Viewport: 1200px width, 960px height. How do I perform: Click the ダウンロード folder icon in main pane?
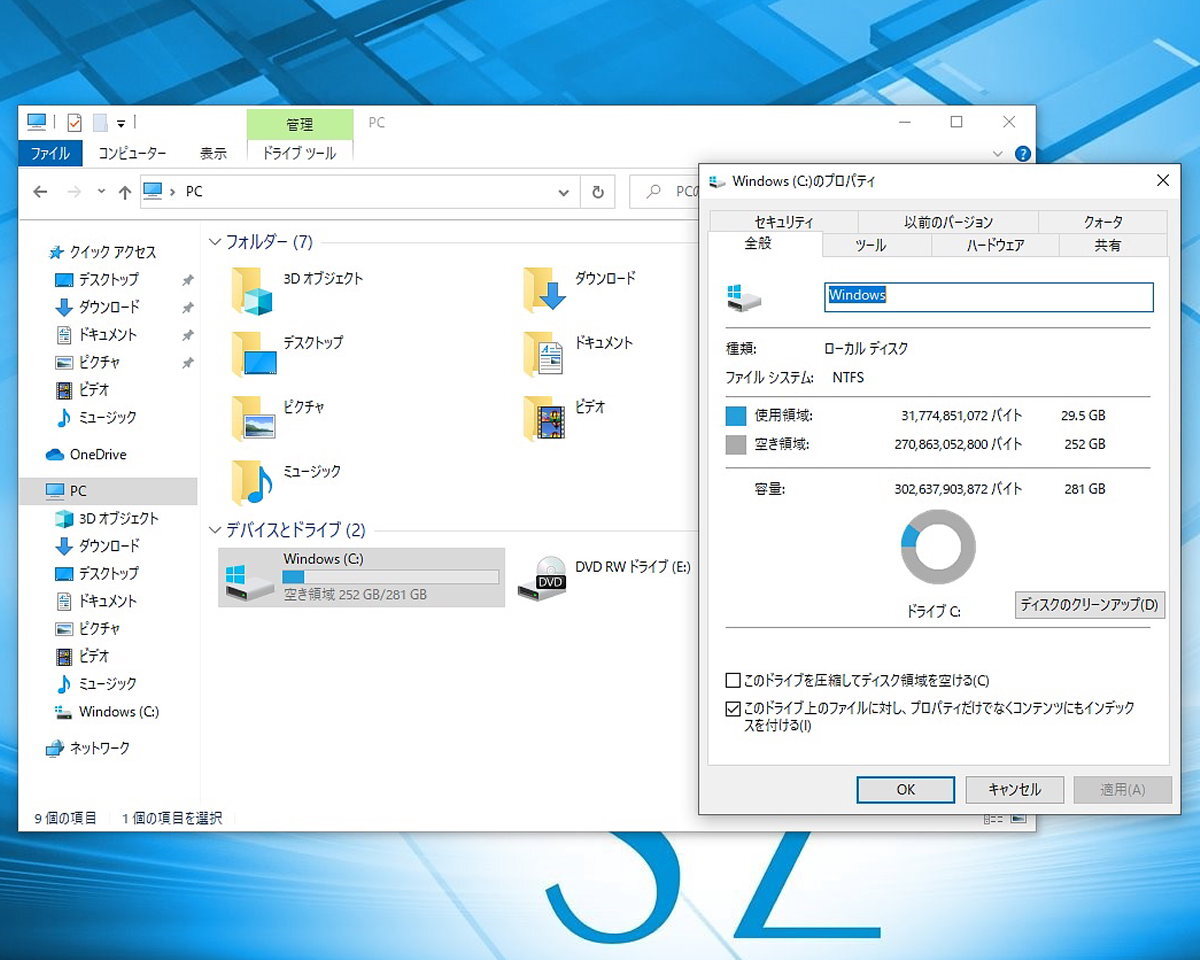pos(544,290)
